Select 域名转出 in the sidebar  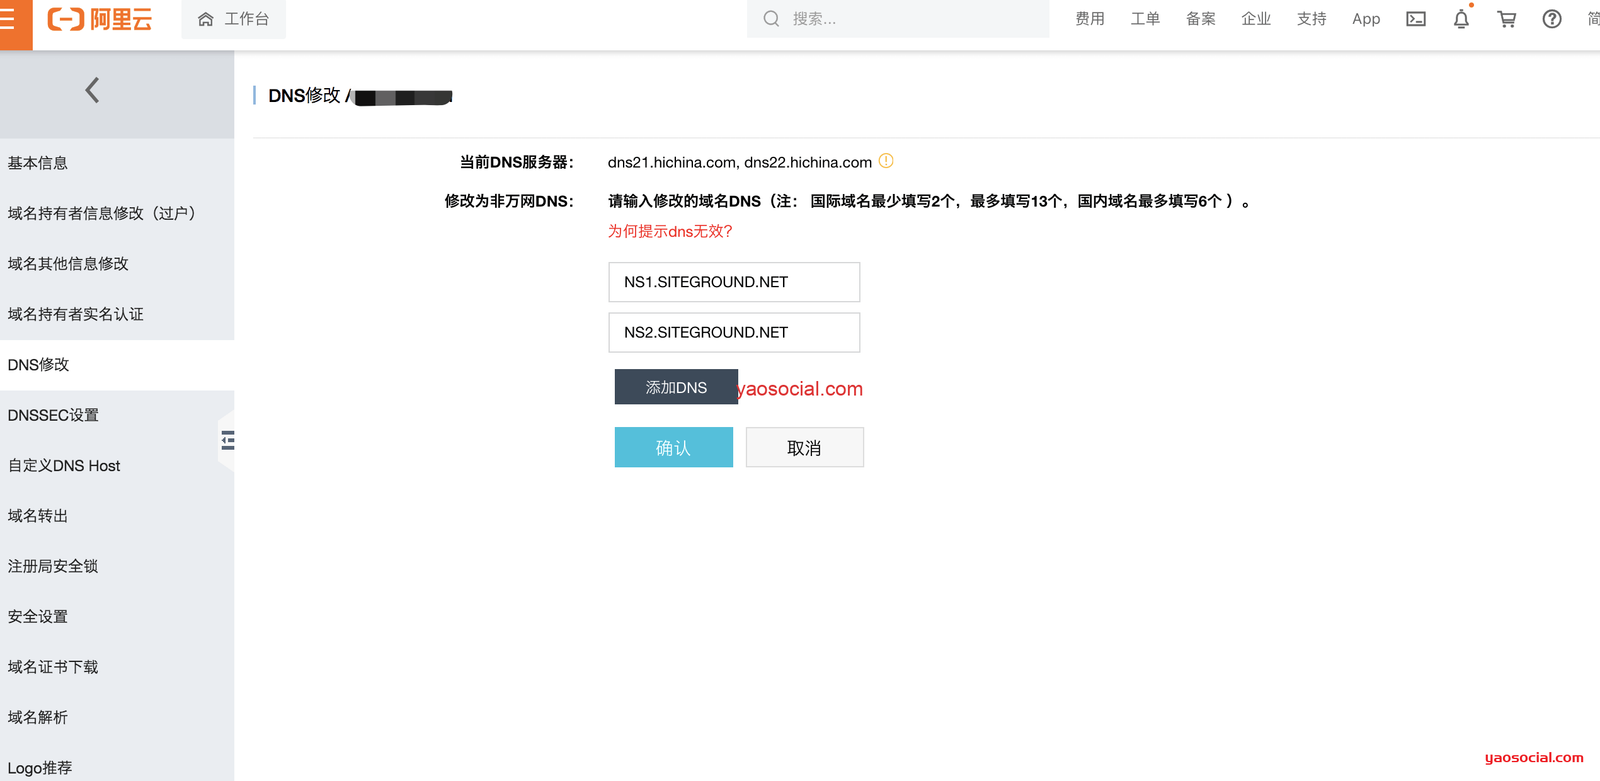click(38, 516)
